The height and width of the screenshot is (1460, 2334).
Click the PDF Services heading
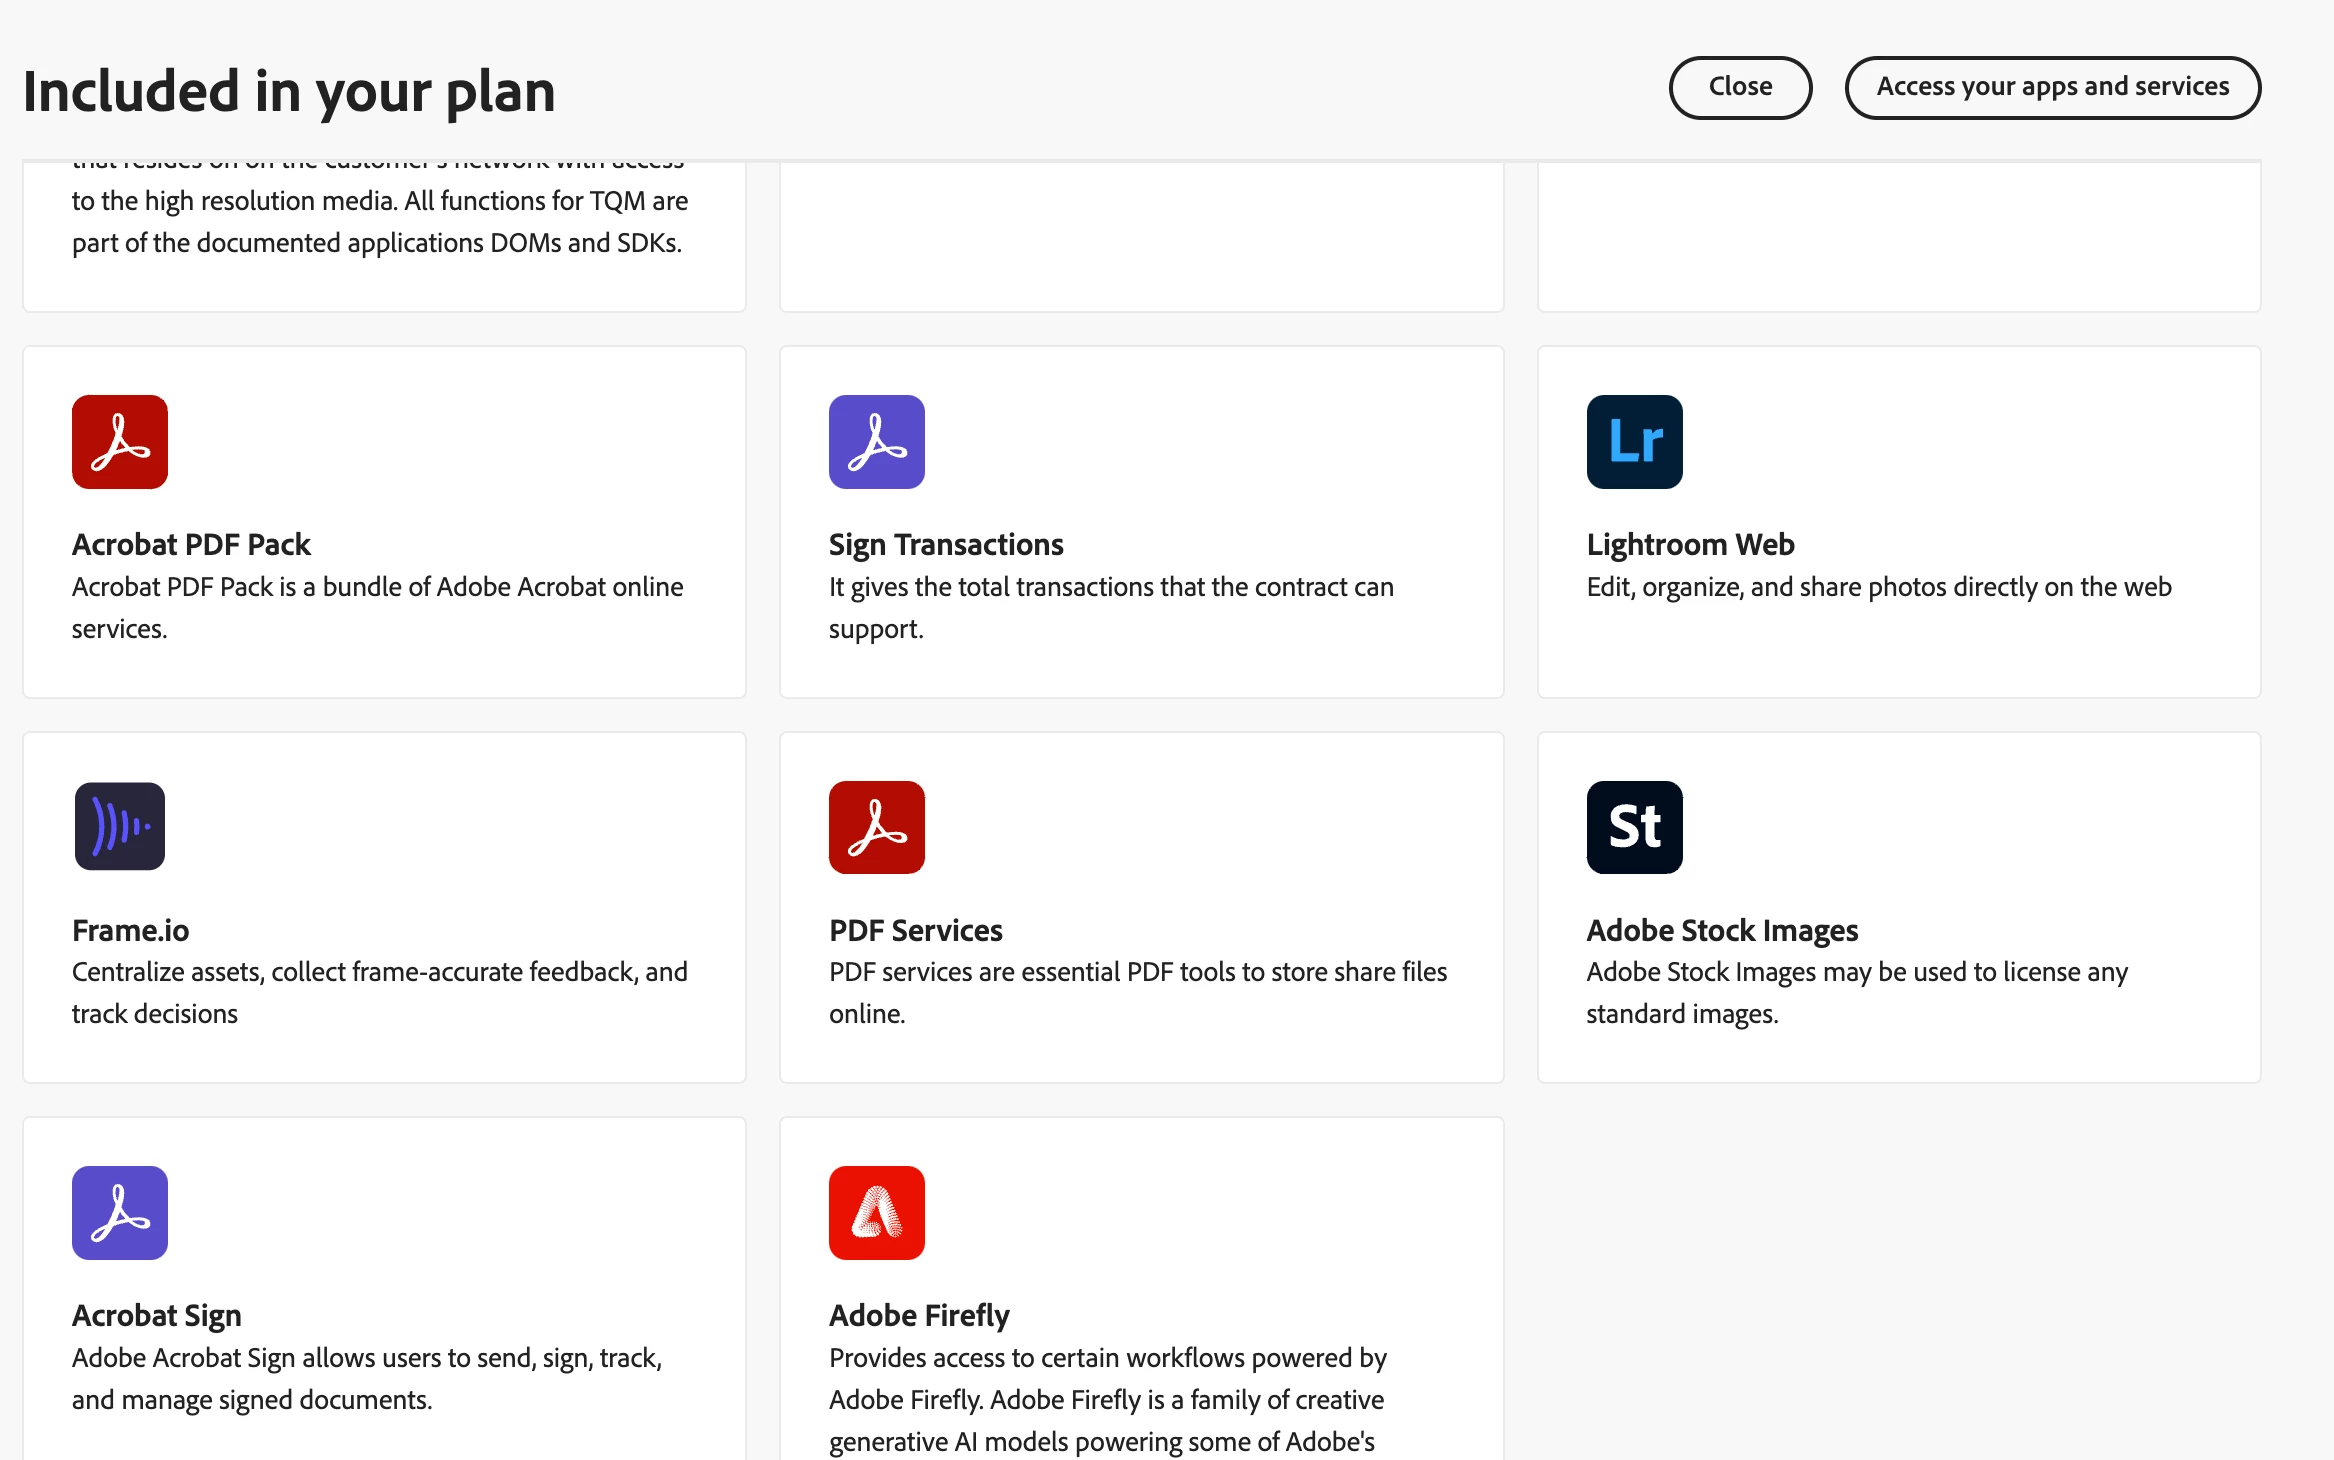(x=915, y=931)
